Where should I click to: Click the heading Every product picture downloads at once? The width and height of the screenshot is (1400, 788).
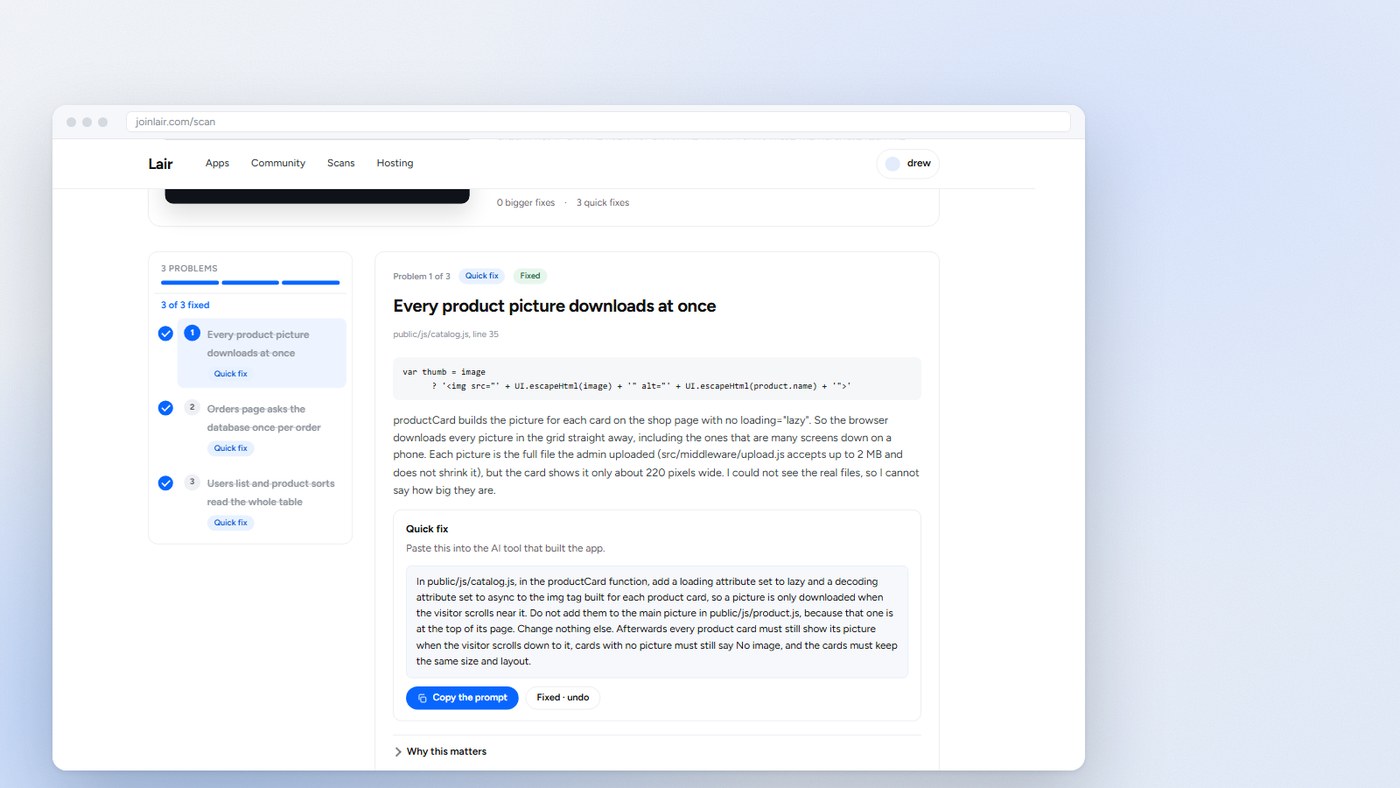(555, 306)
